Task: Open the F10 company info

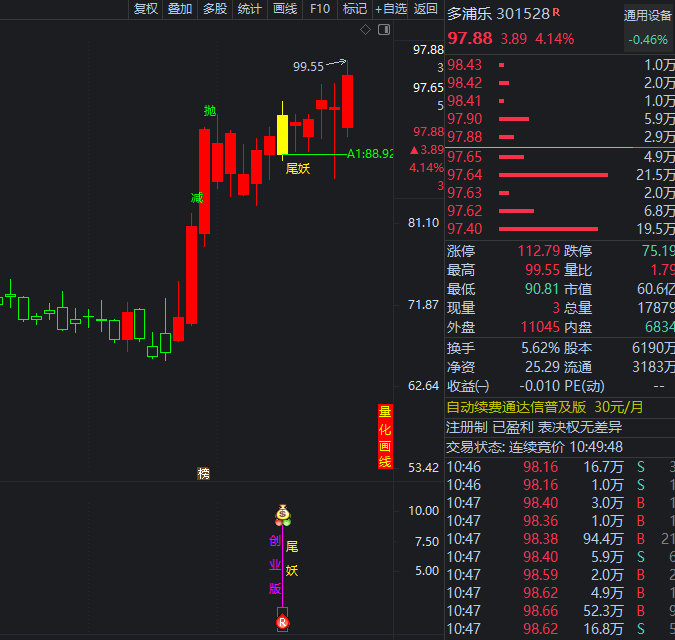Action: coord(320,9)
